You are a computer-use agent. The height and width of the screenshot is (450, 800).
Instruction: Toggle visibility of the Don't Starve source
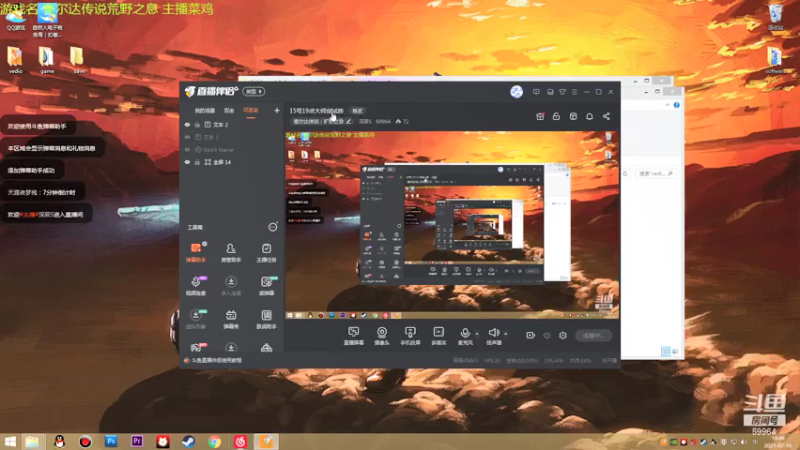point(187,150)
